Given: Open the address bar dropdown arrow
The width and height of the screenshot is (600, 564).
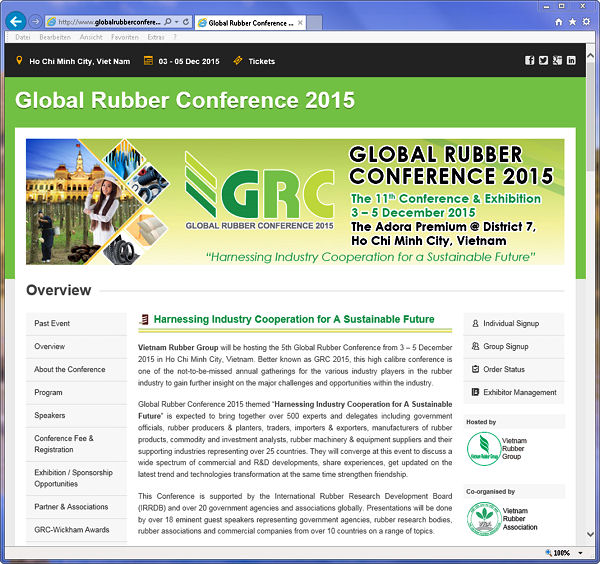Looking at the screenshot, I should [176, 22].
